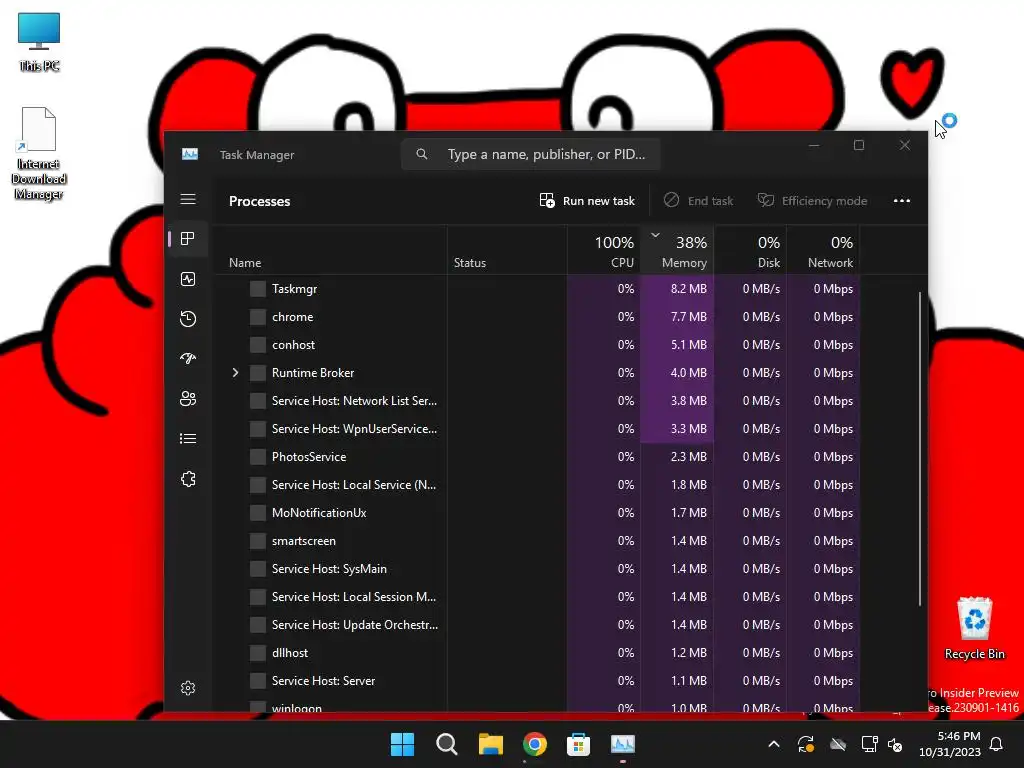
Task: Open taskbar Search
Action: point(447,744)
